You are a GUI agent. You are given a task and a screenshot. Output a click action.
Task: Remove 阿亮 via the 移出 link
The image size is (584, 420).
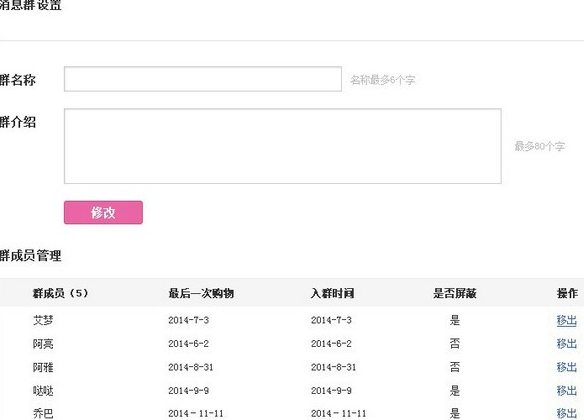coord(566,343)
